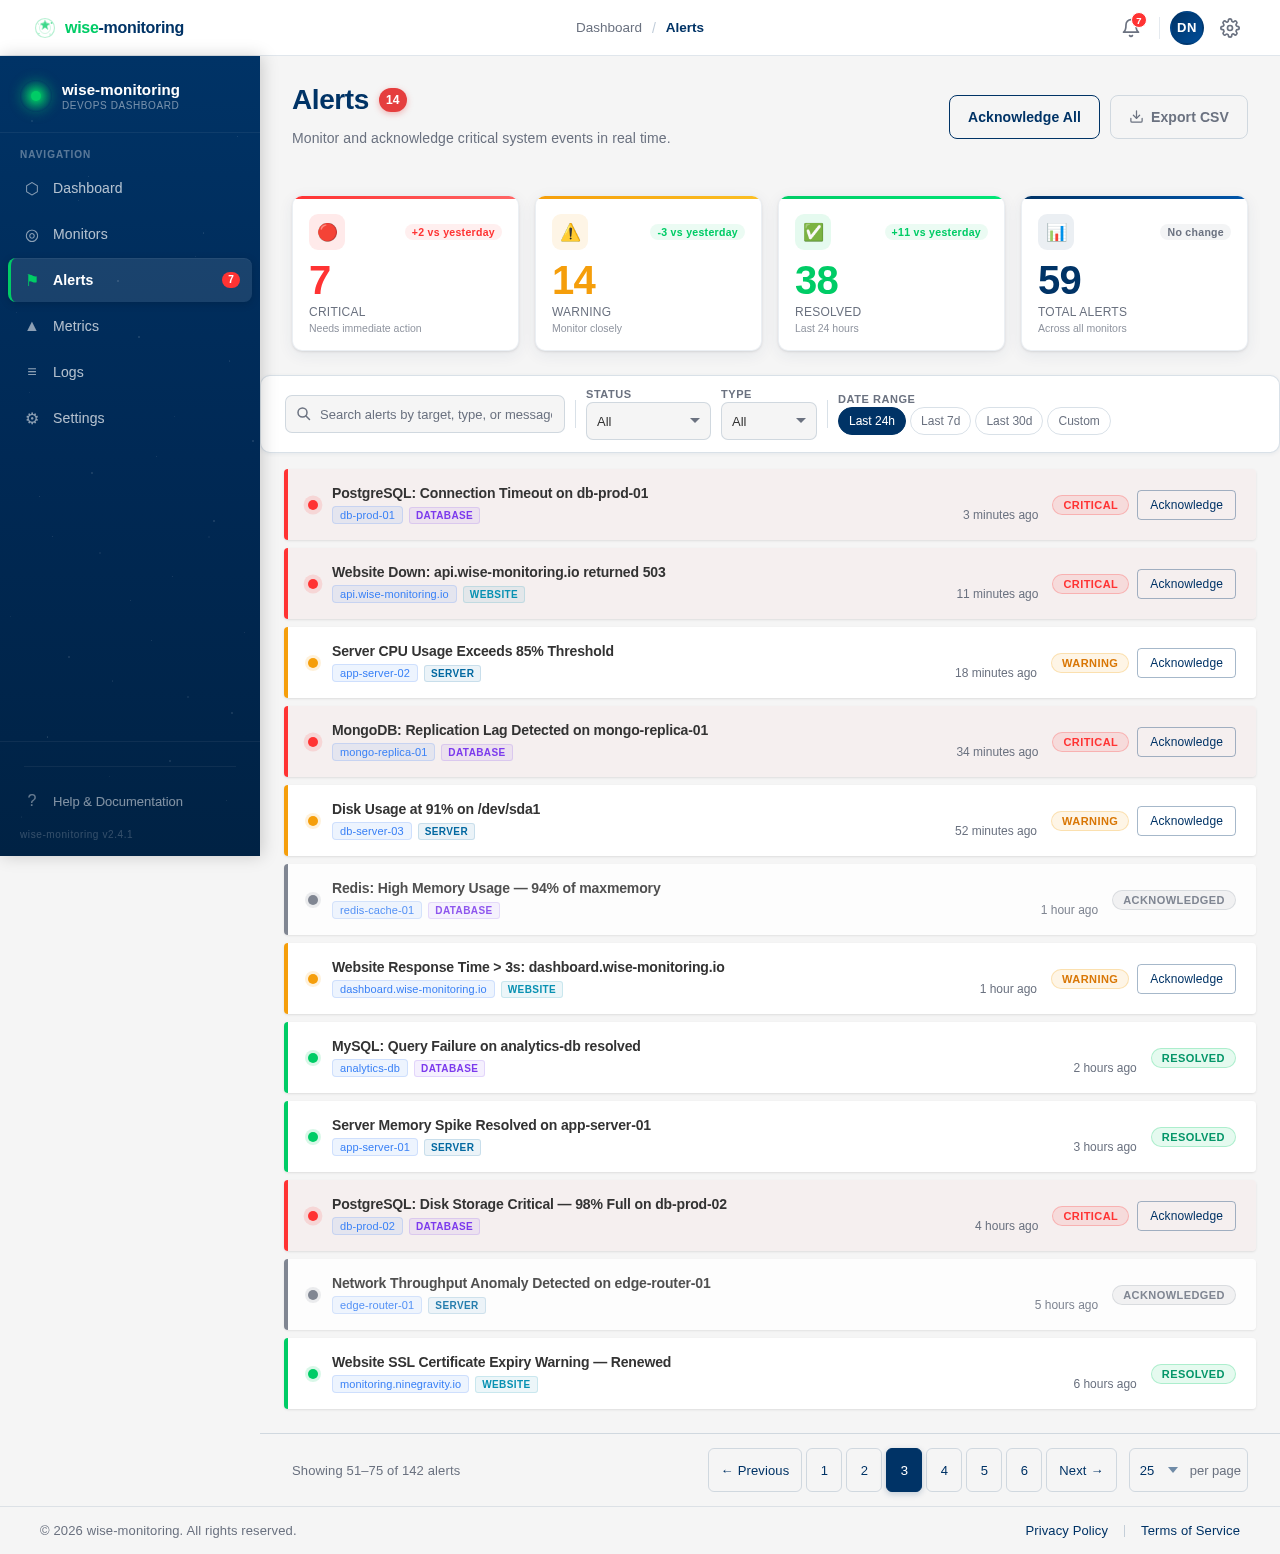The image size is (1280, 1554).
Task: Navigate to Dashboard via the breadcrumb
Action: [x=608, y=27]
